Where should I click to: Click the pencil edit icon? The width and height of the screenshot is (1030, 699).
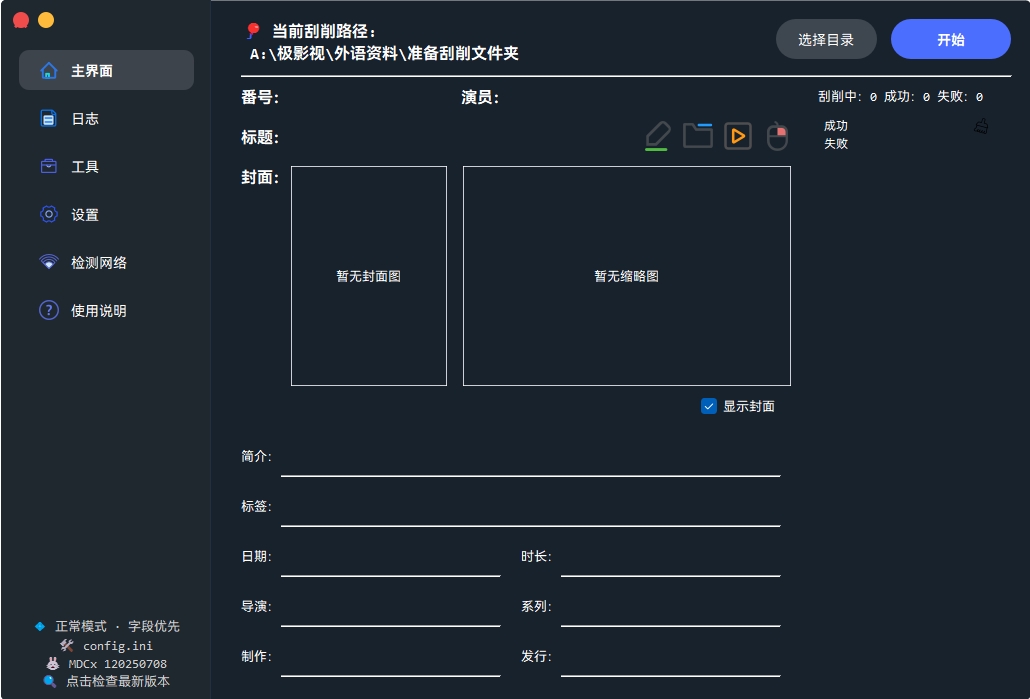click(658, 136)
